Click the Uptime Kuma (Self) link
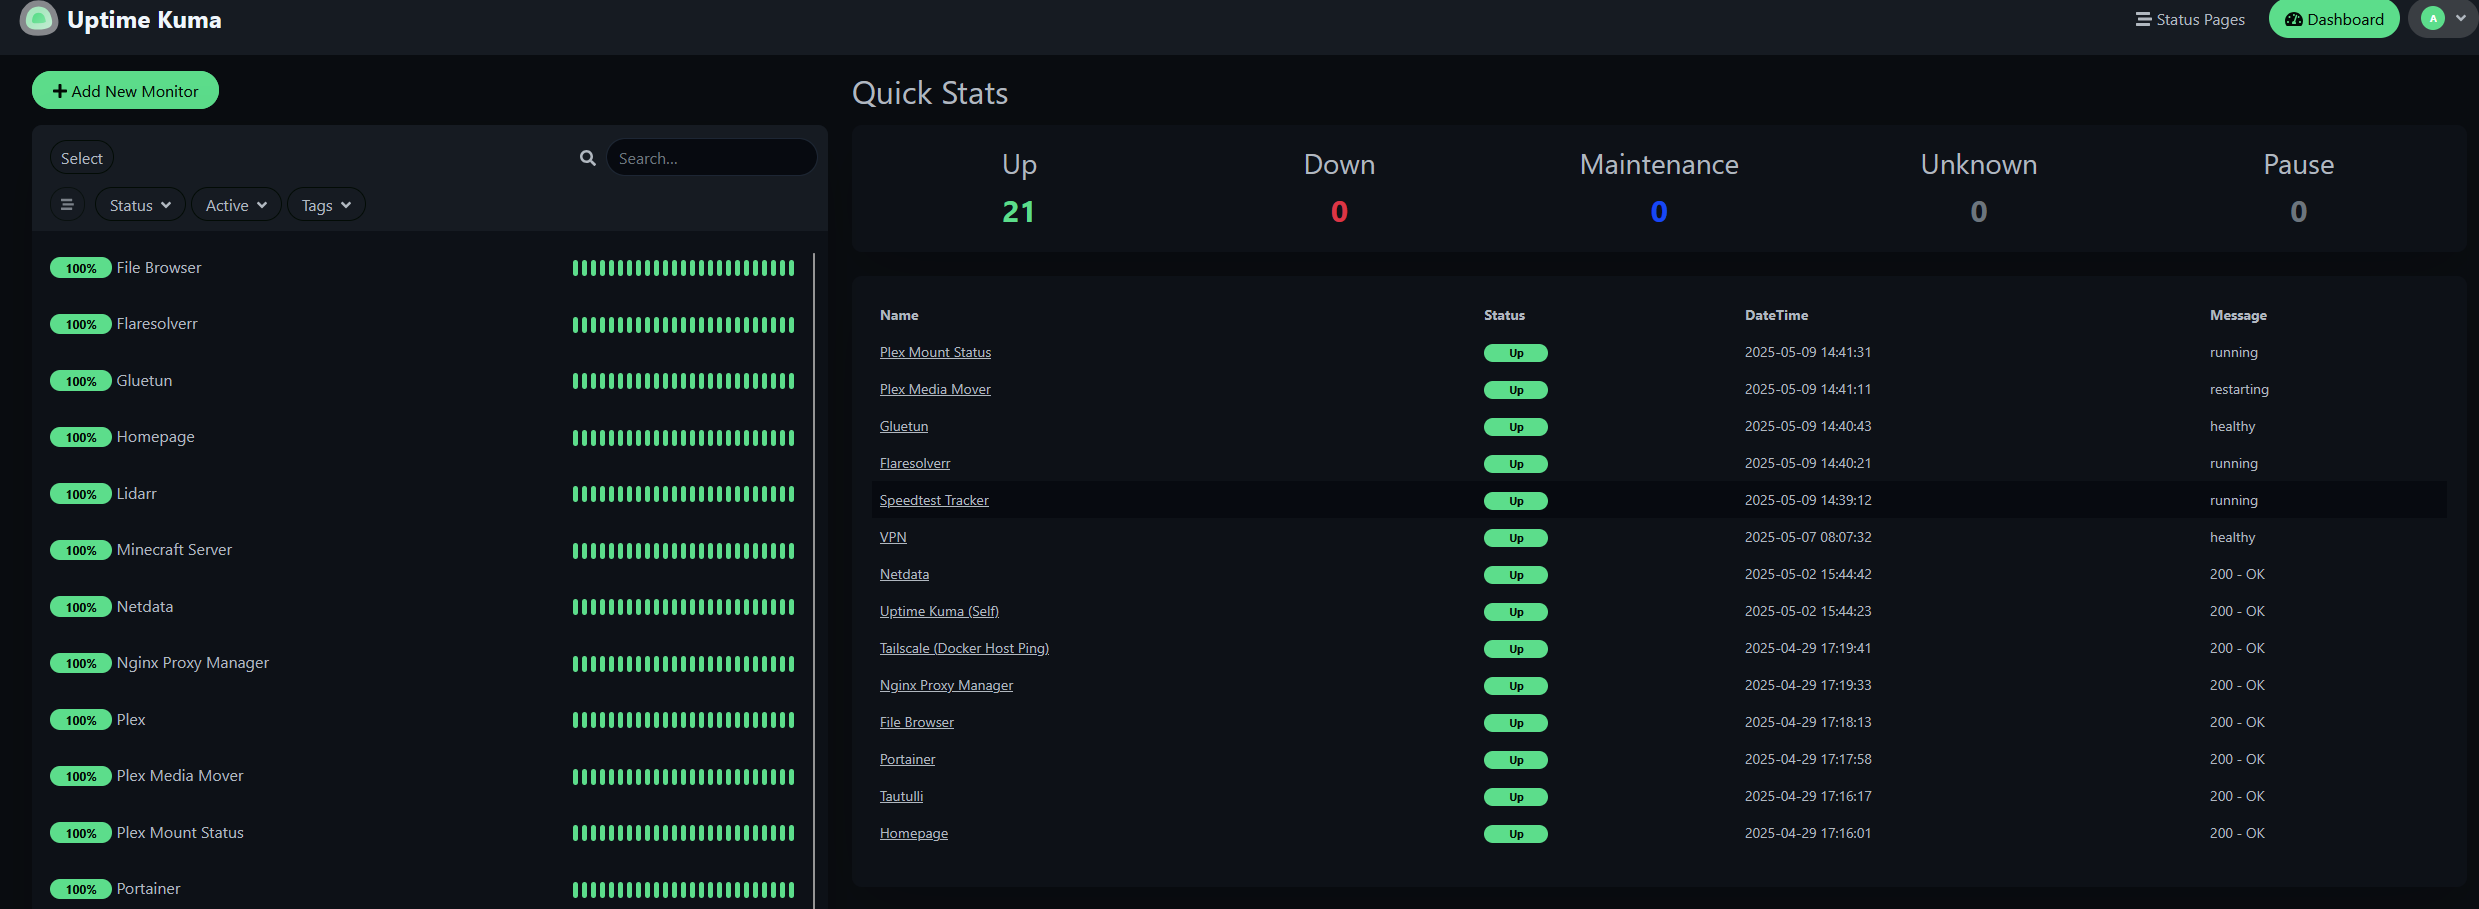This screenshot has height=909, width=2479. click(x=939, y=611)
